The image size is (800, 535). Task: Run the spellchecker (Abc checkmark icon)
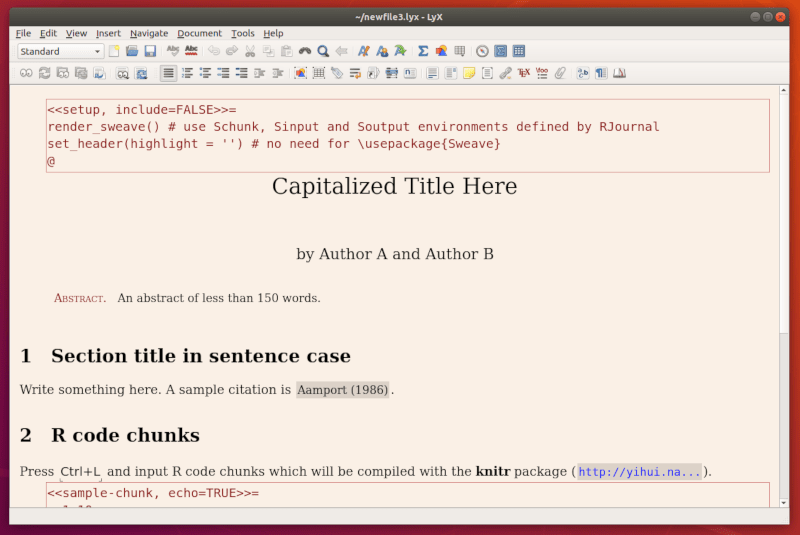tap(173, 51)
